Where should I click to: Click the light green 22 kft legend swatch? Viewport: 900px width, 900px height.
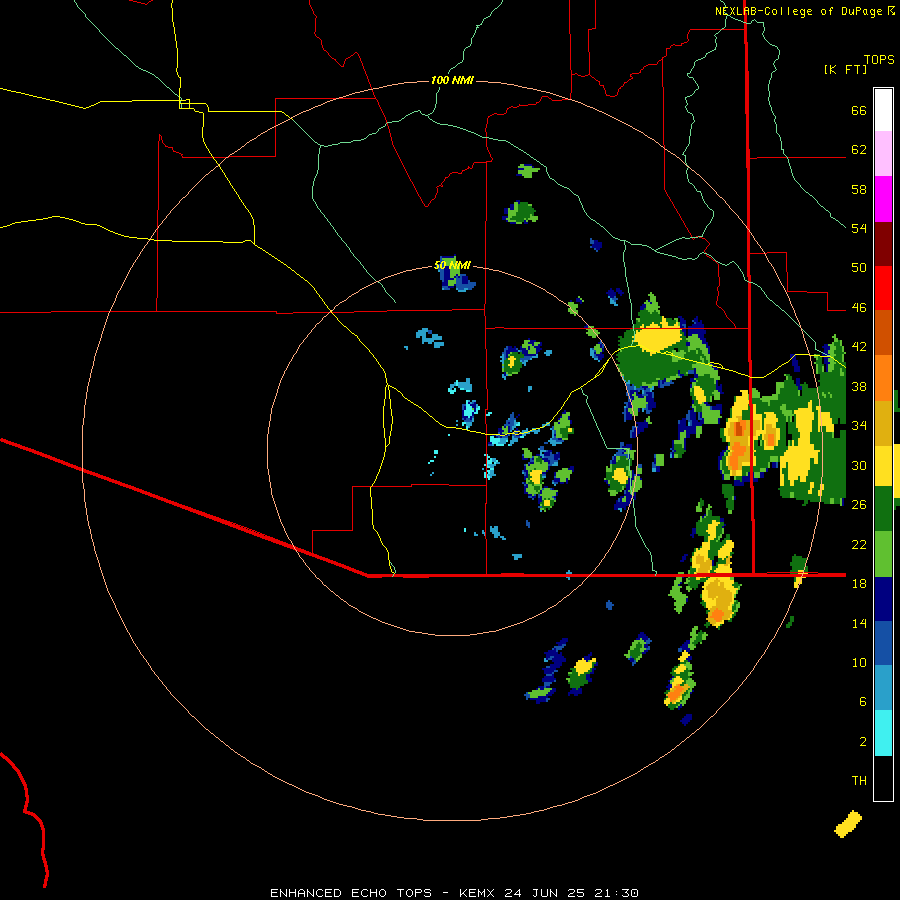point(883,554)
